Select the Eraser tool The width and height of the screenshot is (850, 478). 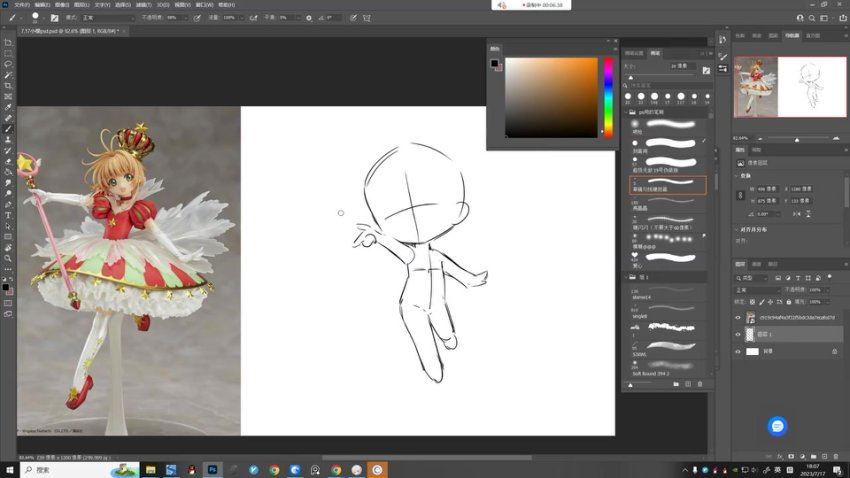pyautogui.click(x=8, y=161)
